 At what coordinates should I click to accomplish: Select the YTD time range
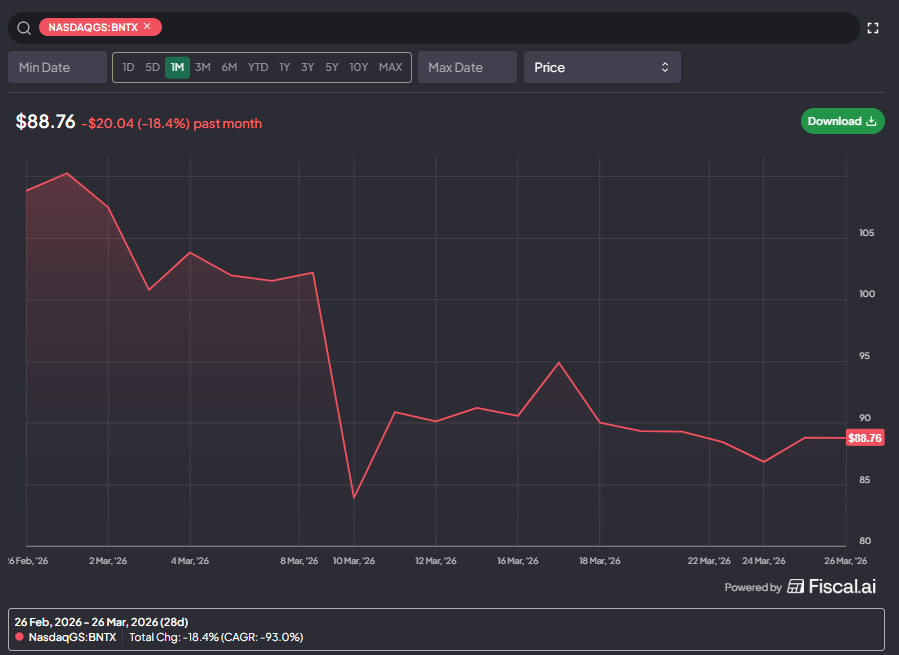(258, 67)
